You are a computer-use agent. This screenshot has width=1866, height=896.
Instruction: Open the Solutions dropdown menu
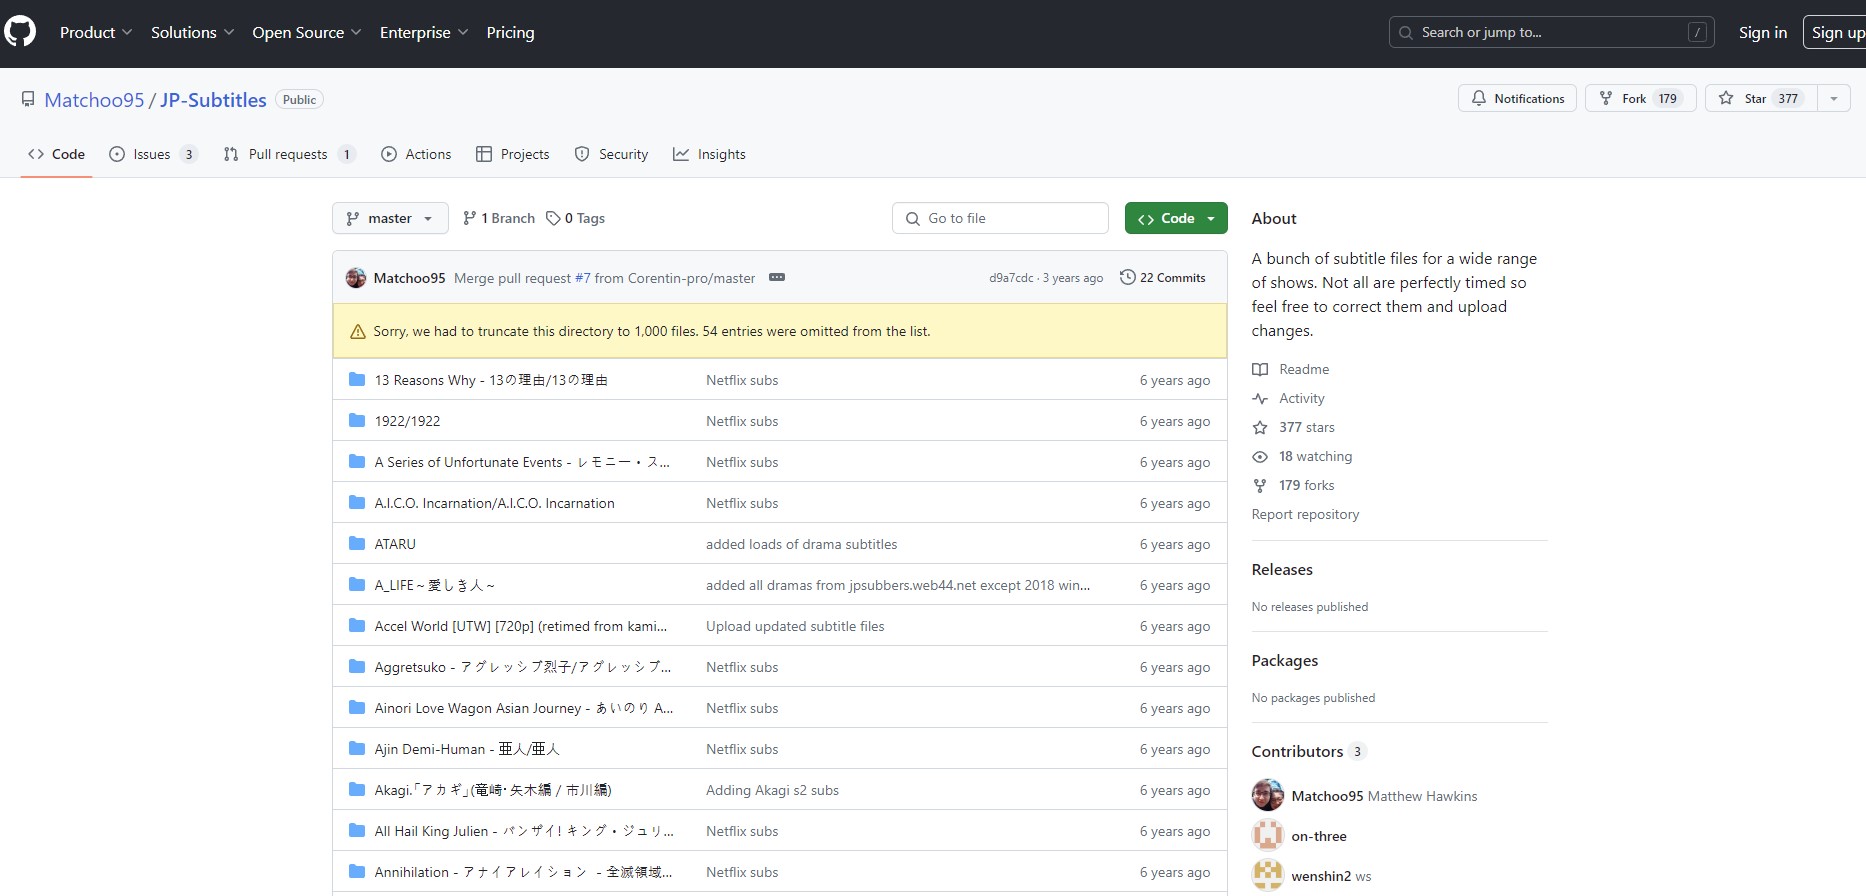[193, 32]
